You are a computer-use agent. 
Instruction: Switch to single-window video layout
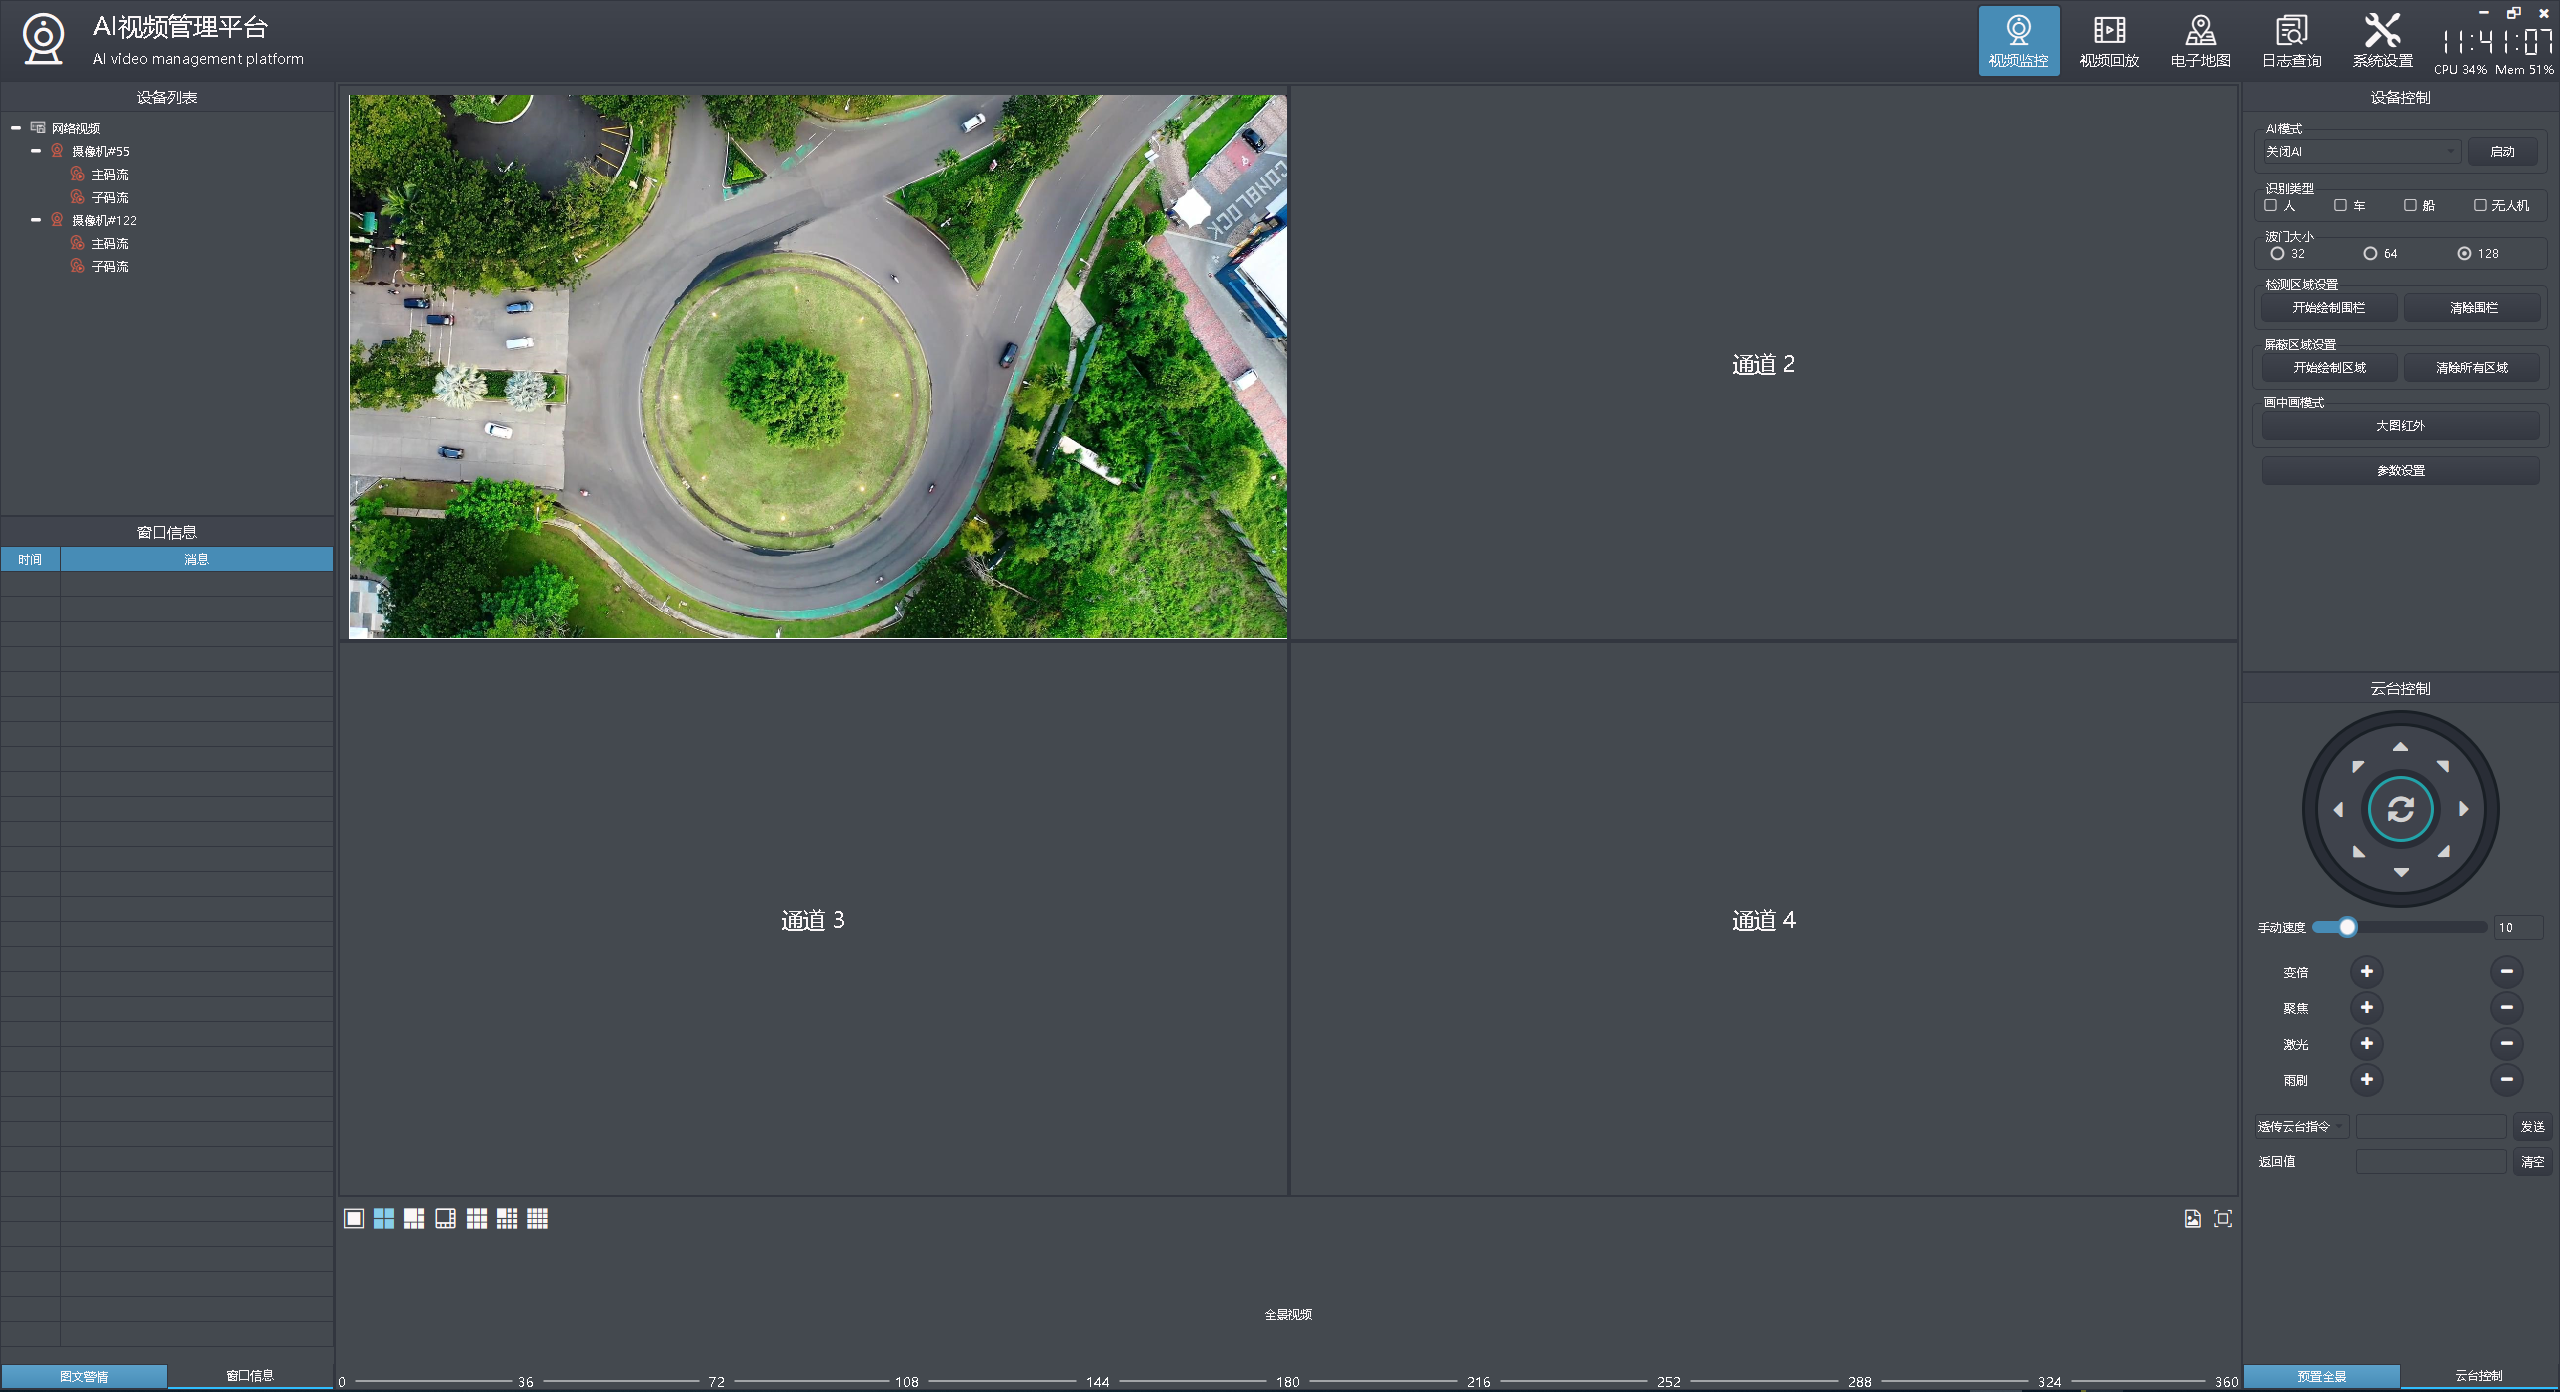(x=353, y=1218)
